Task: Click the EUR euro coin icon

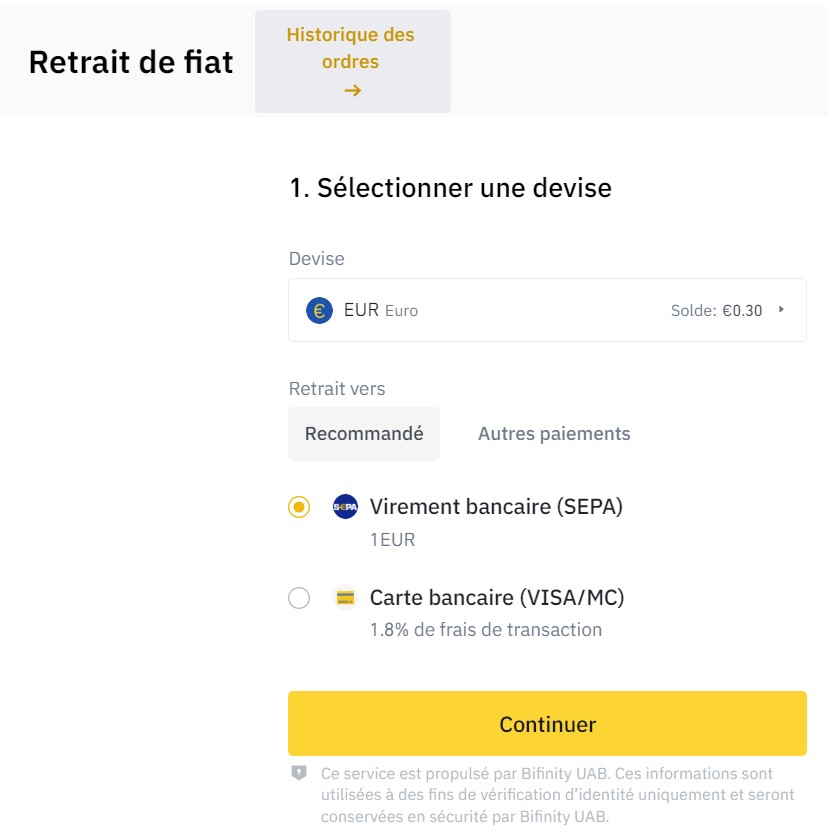Action: coord(318,310)
